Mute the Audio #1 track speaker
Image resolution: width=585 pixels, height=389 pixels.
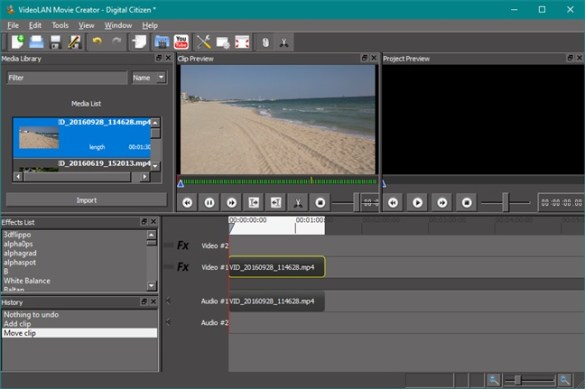click(x=168, y=300)
